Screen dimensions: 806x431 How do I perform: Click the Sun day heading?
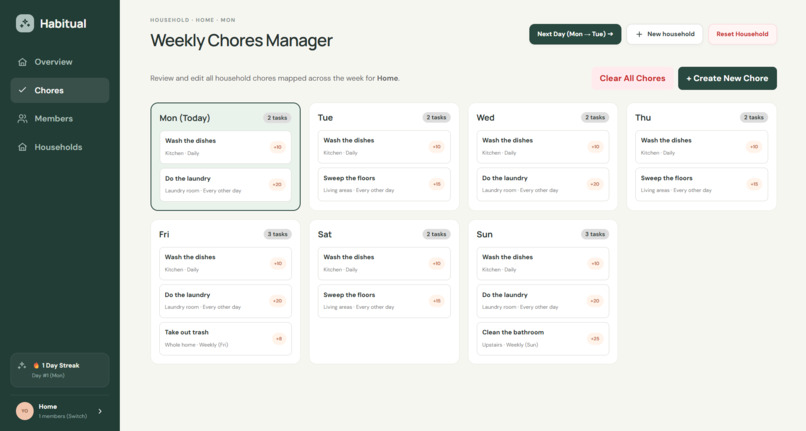(484, 234)
